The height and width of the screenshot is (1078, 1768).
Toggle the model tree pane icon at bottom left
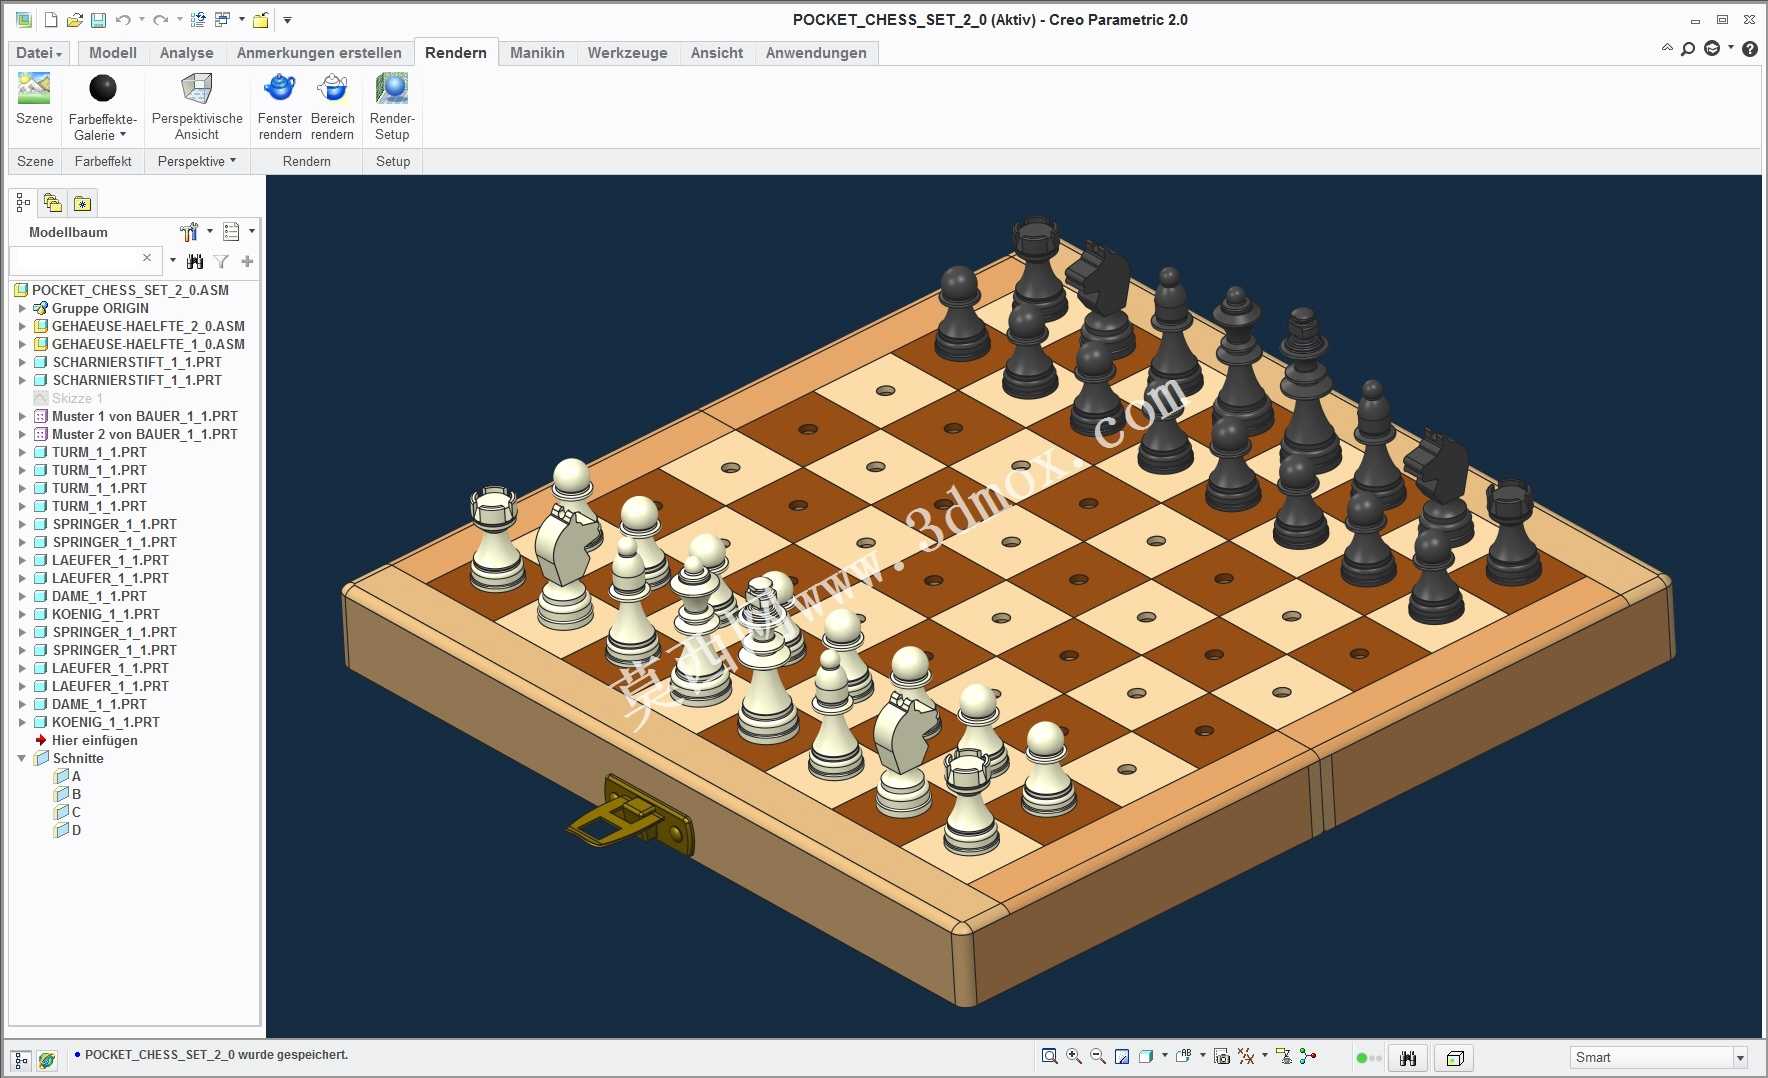click(21, 1060)
